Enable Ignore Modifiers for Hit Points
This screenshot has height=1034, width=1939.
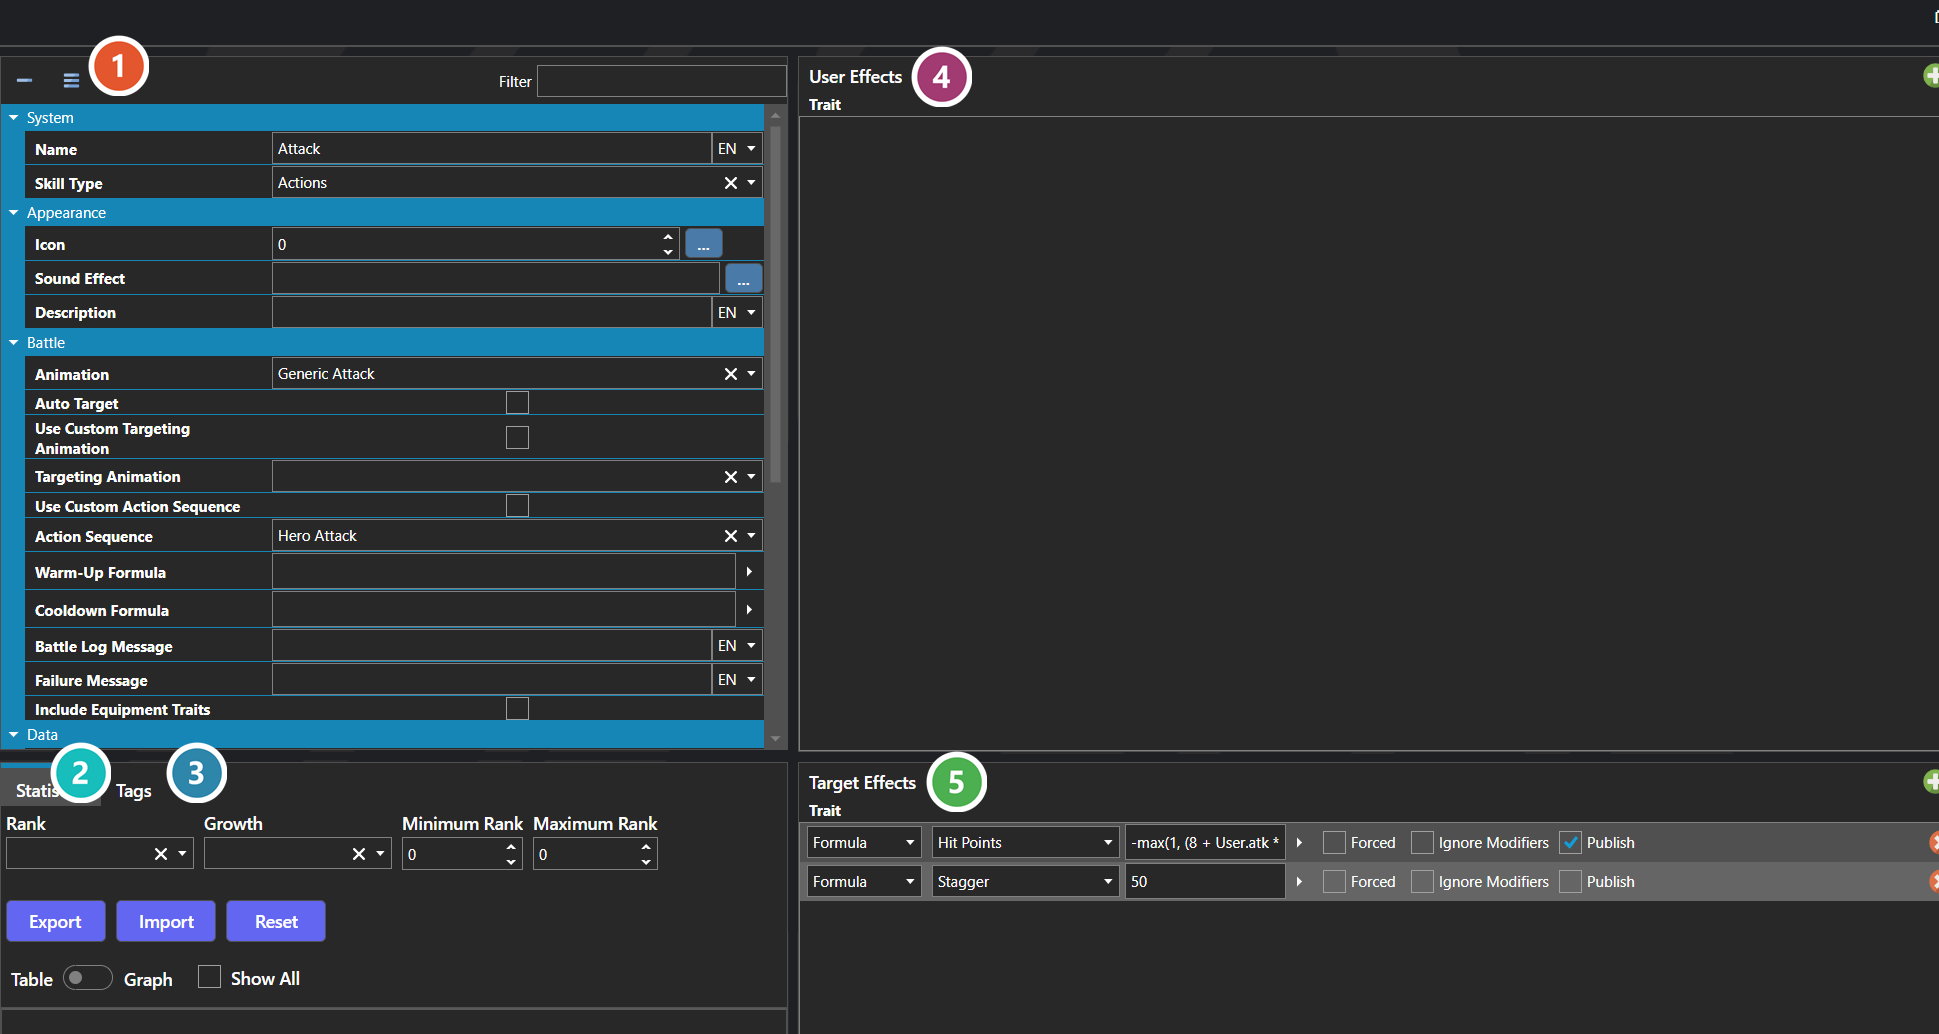pos(1422,842)
